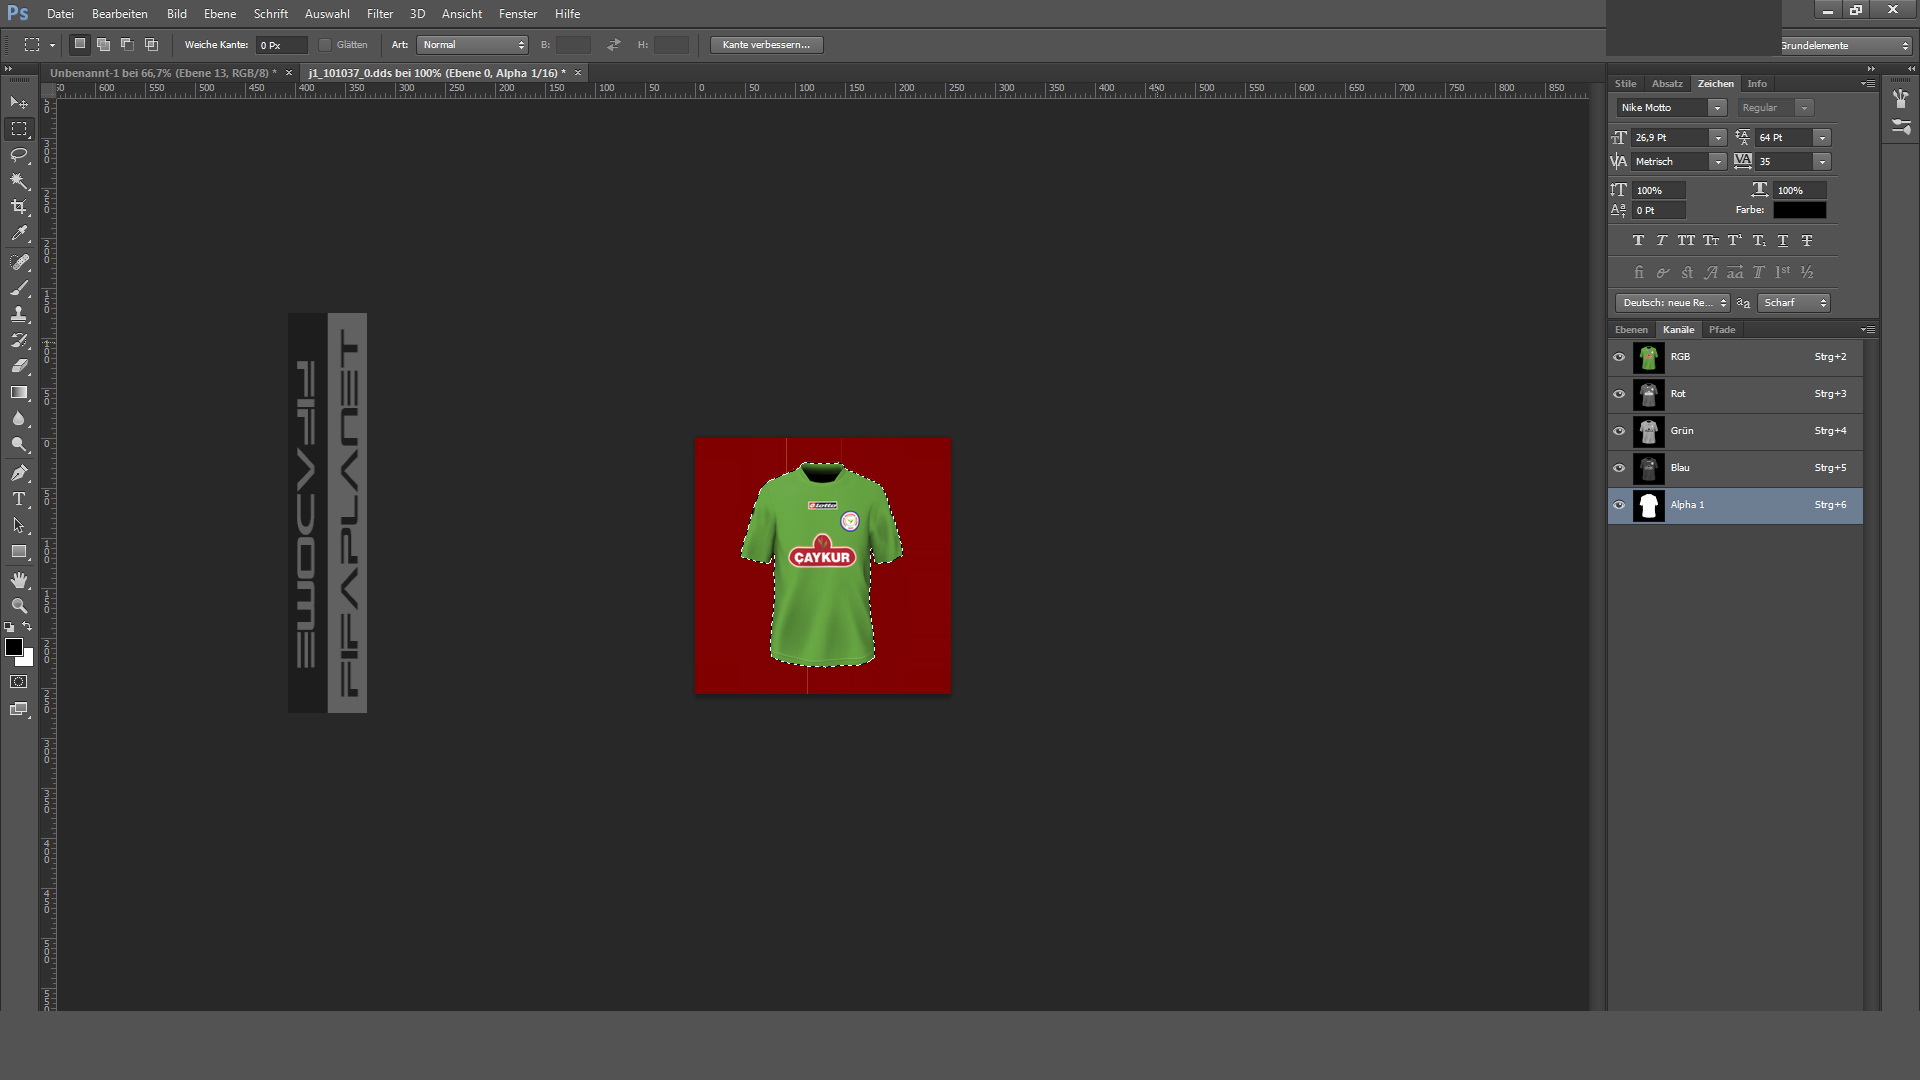Click the Kante verbessern button
The image size is (1920, 1080).
tap(766, 45)
